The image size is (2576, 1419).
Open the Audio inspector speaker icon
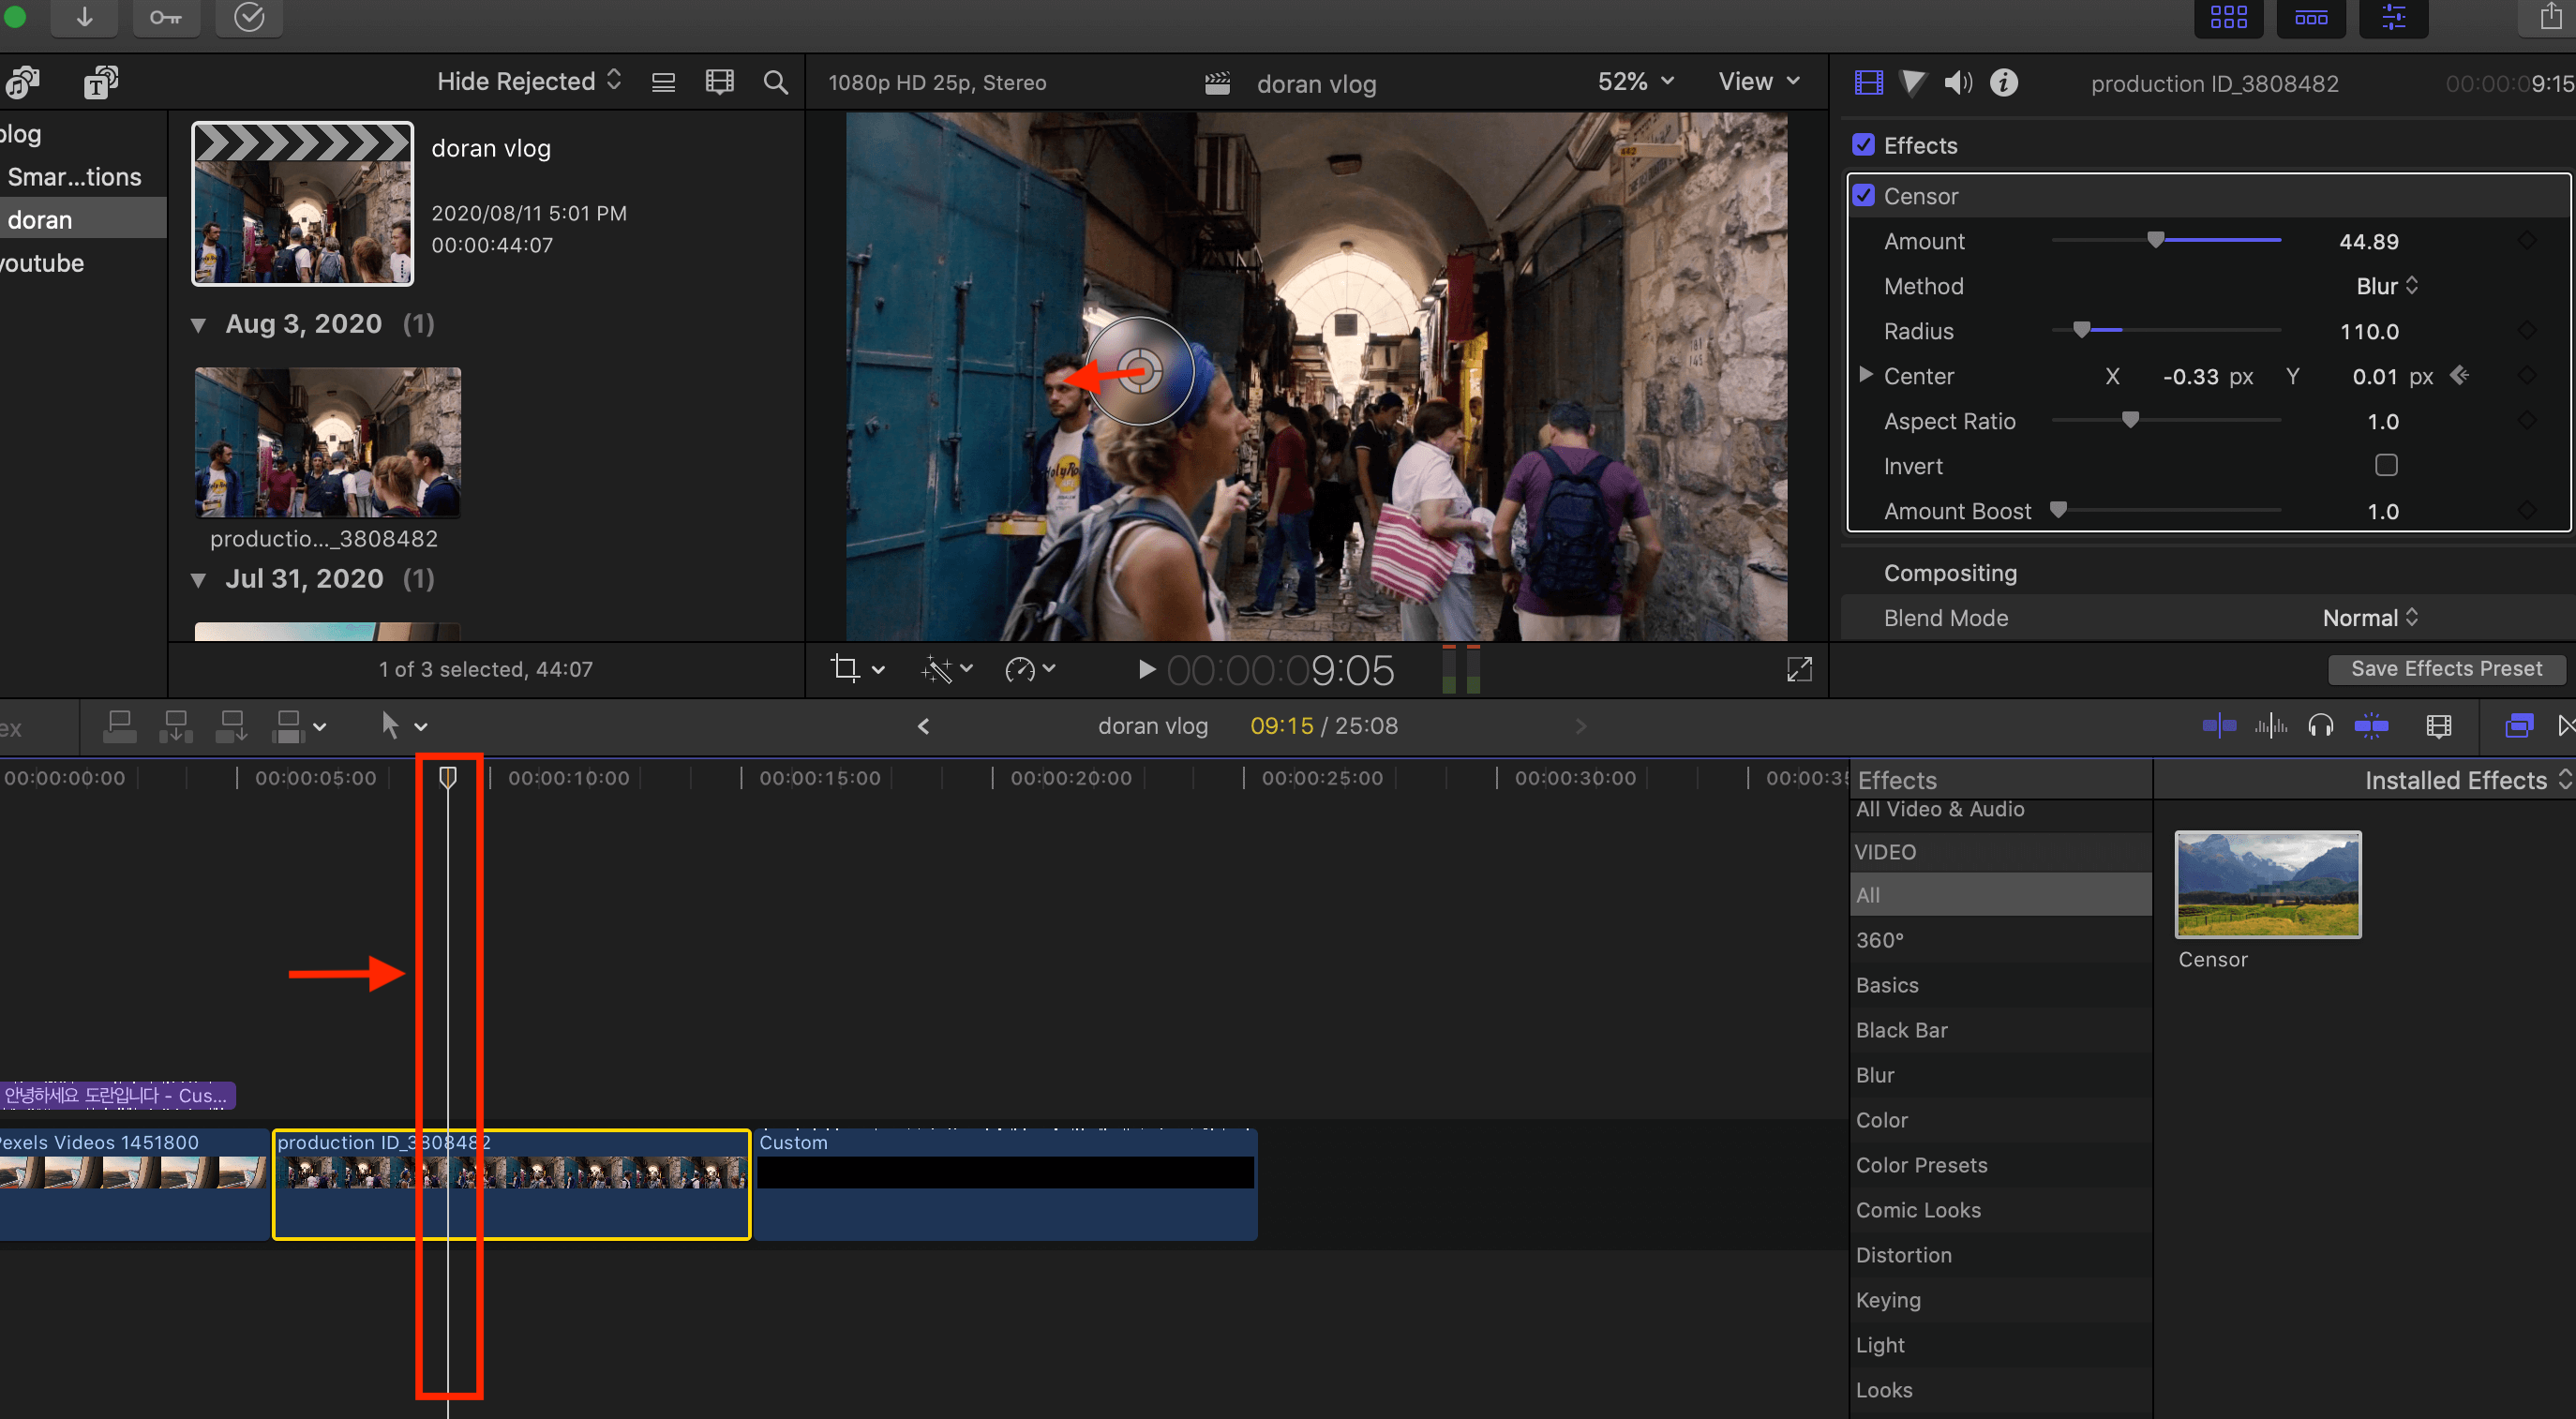tap(1957, 83)
